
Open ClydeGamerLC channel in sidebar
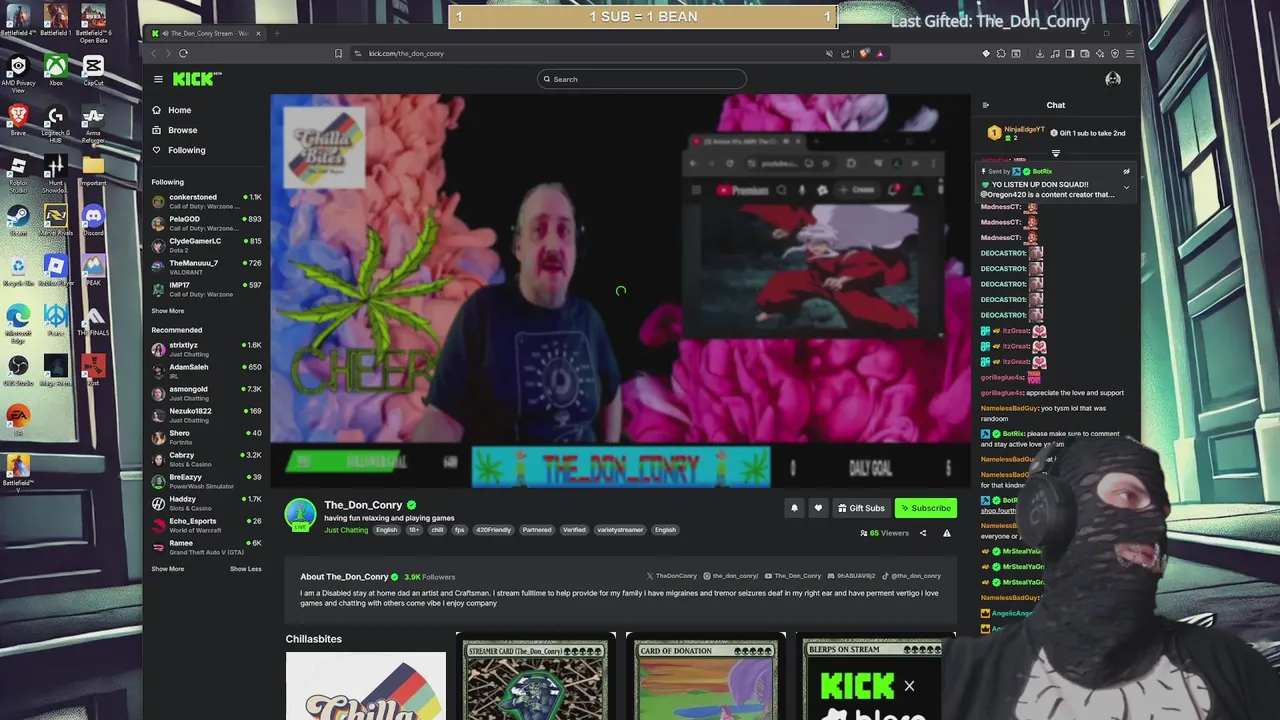click(206, 245)
